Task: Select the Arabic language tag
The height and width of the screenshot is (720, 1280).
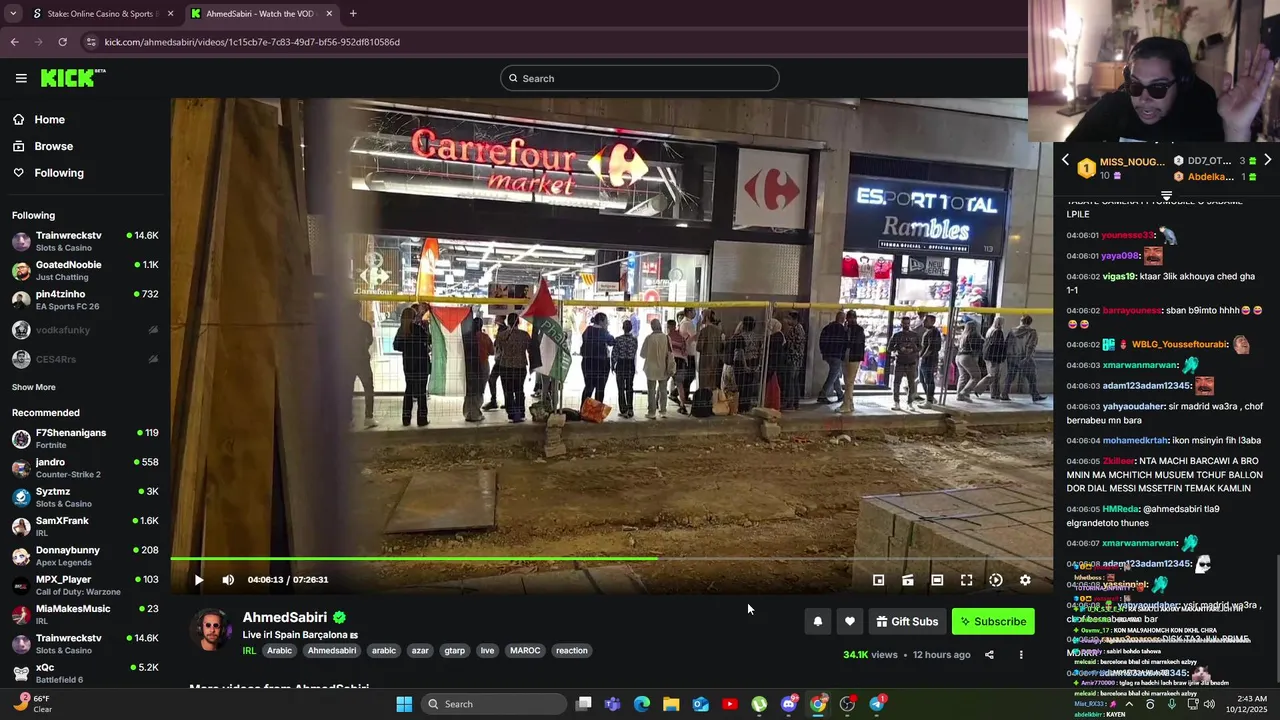Action: pyautogui.click(x=280, y=651)
